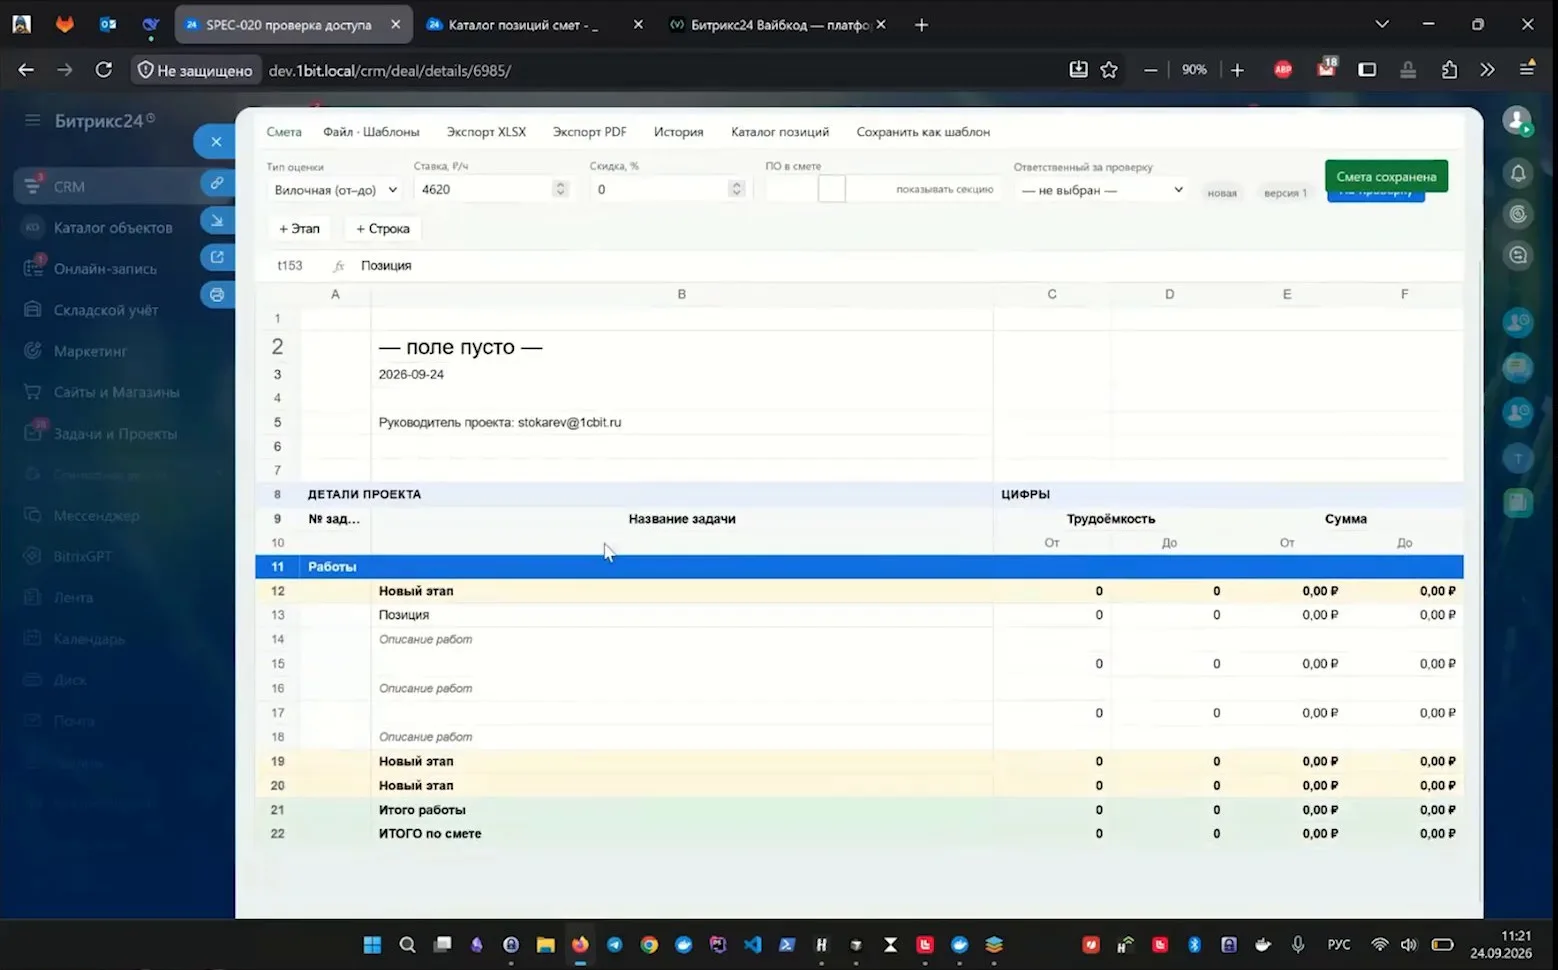Open the 'Тип оценки' dropdown

pos(335,190)
